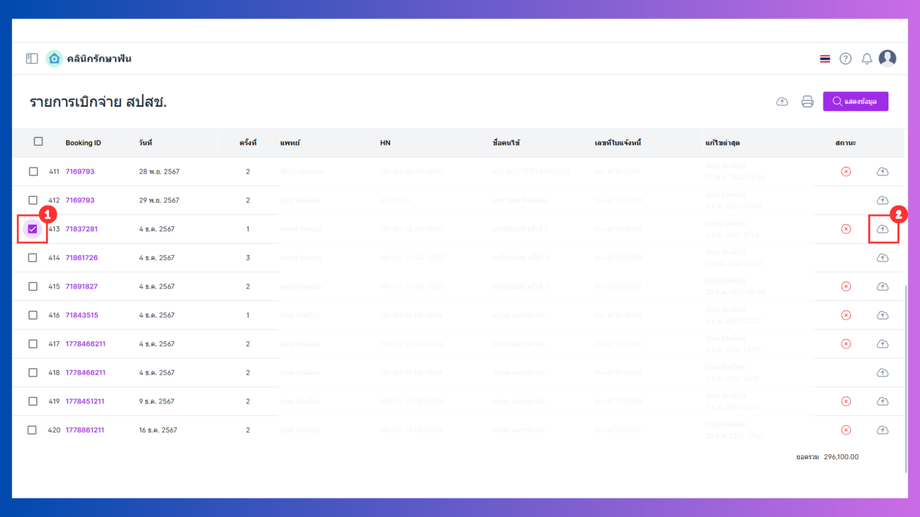Click the Booking ID column header
Image resolution: width=920 pixels, height=517 pixels.
[83, 143]
